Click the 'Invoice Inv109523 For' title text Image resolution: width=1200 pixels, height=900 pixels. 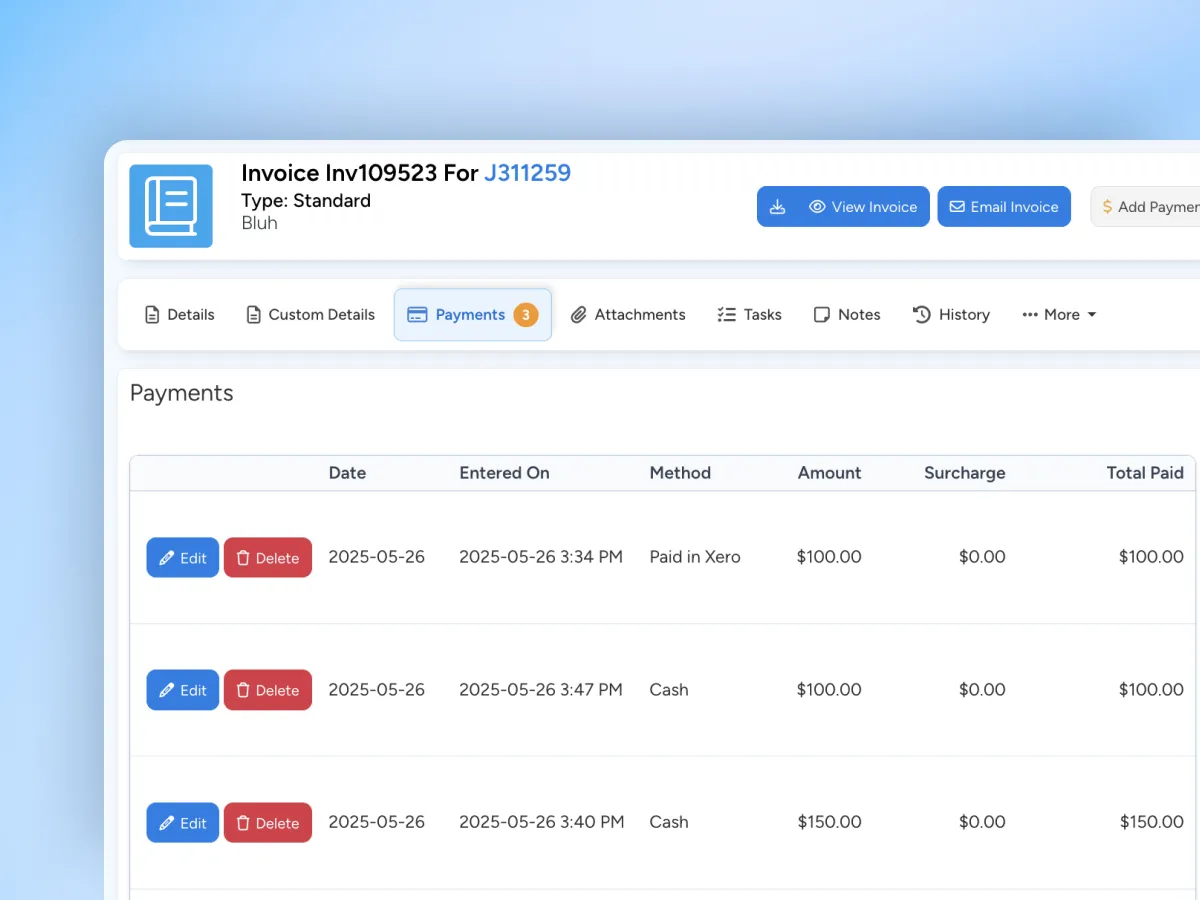(360, 173)
